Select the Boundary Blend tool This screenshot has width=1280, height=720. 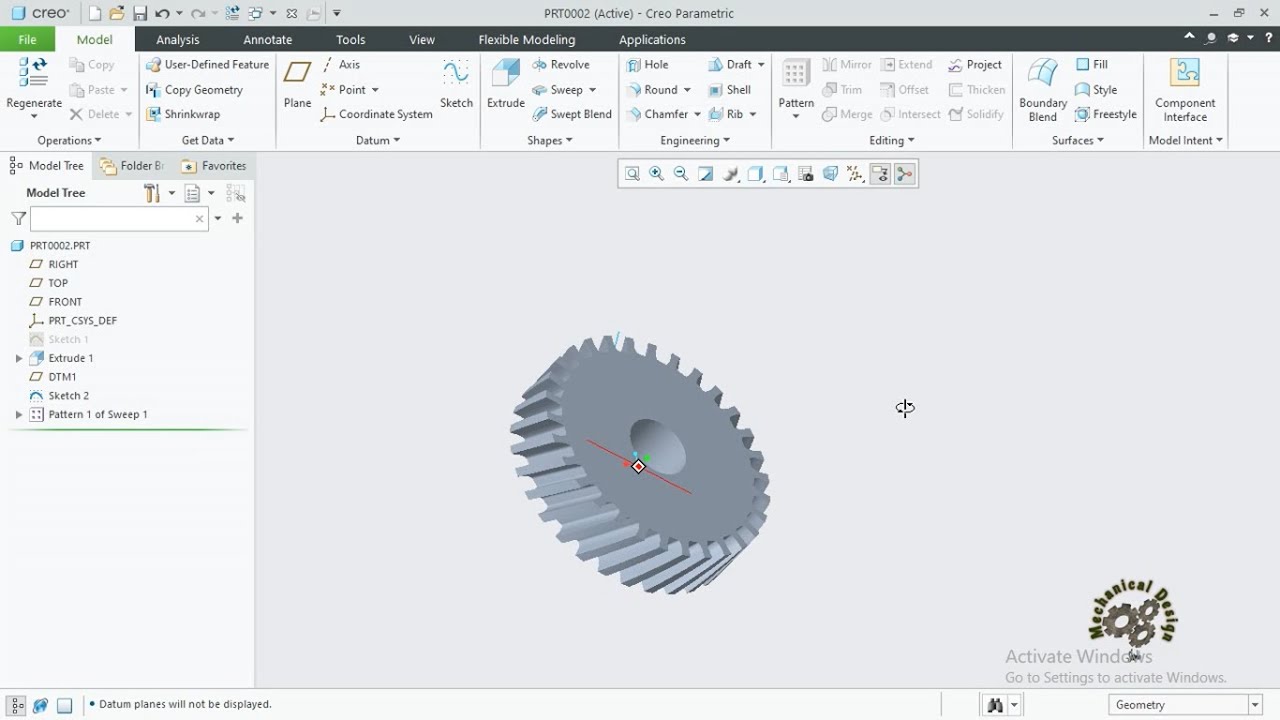1043,89
